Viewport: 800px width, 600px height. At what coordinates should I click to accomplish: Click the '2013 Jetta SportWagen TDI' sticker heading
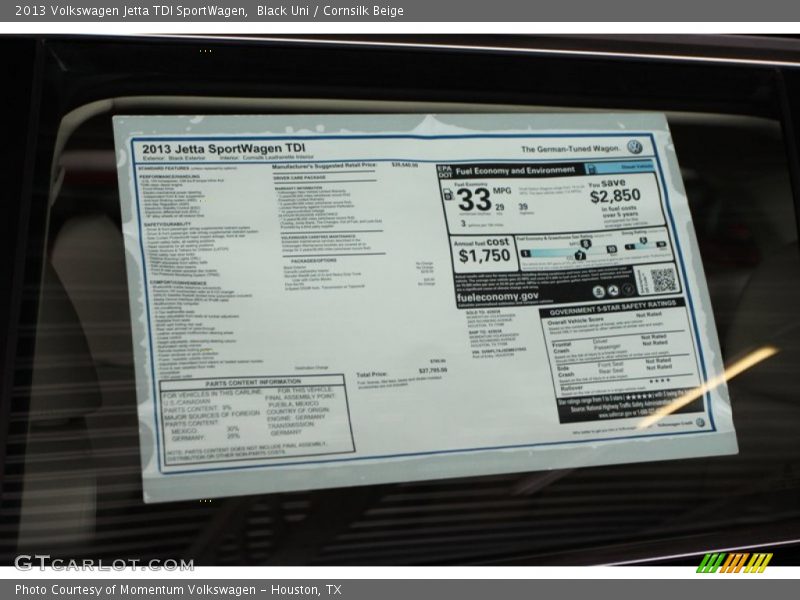point(209,147)
